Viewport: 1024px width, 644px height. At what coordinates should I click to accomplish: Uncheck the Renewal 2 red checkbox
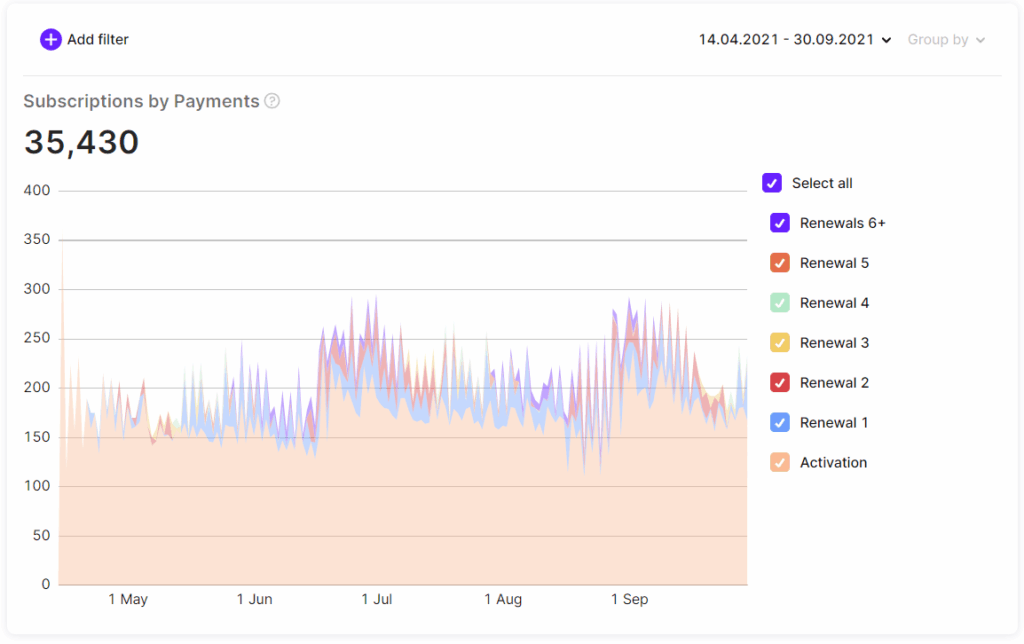[x=780, y=383]
